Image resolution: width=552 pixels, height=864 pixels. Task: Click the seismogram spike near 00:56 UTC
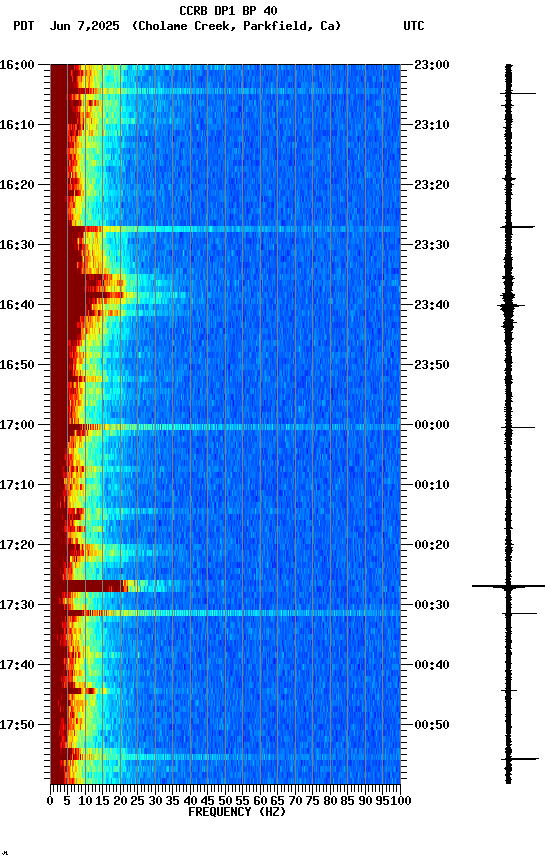pyautogui.click(x=519, y=759)
